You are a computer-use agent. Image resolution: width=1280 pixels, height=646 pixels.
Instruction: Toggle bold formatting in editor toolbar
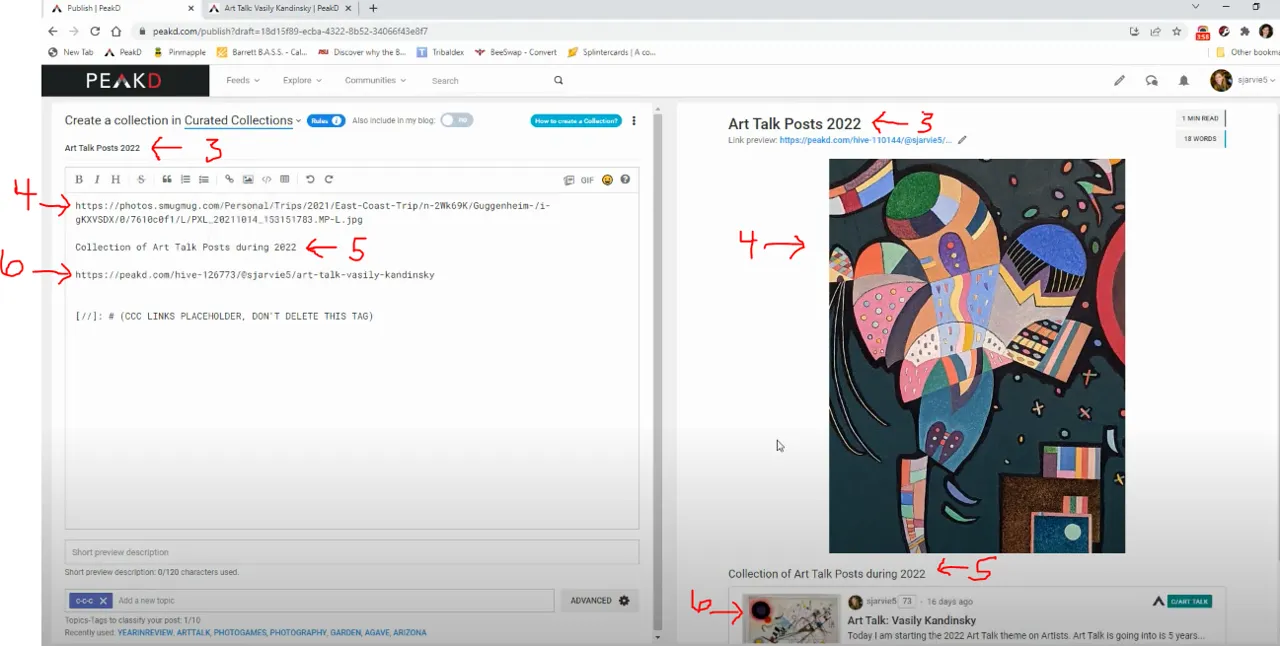point(79,180)
